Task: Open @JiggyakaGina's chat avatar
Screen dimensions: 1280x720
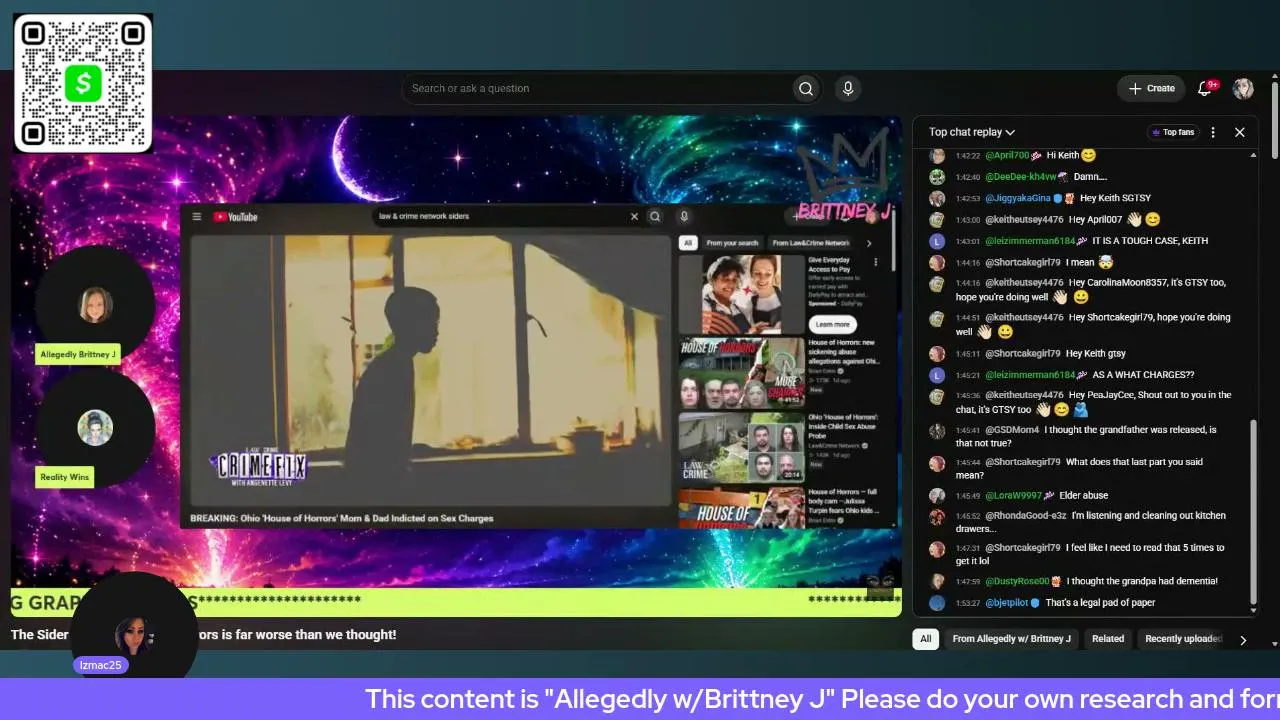Action: (937, 198)
